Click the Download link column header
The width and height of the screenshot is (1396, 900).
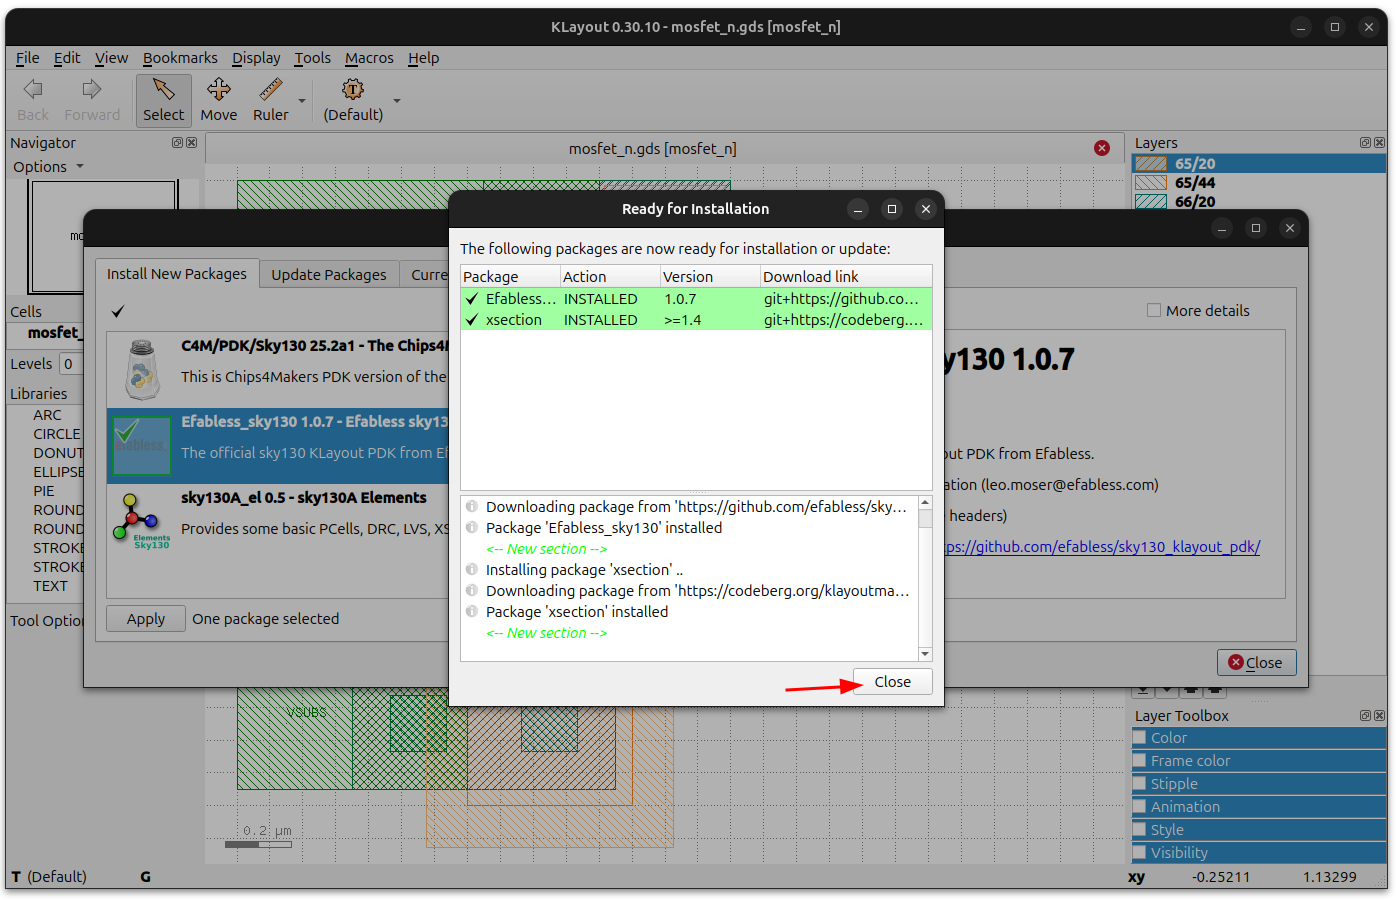click(846, 277)
